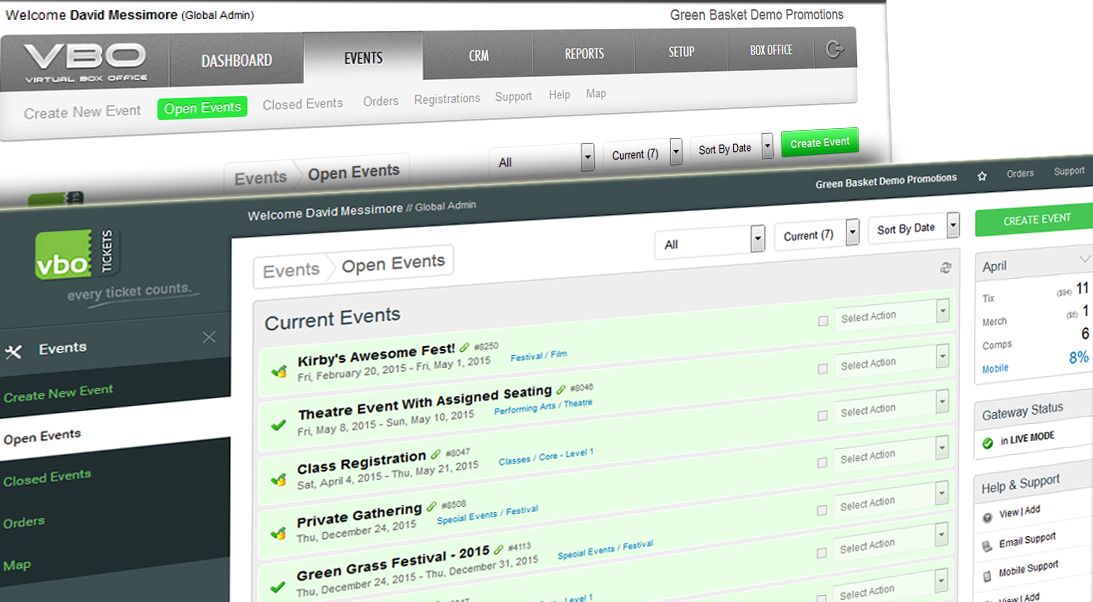Click the green vbo tickets logo

(x=77, y=254)
